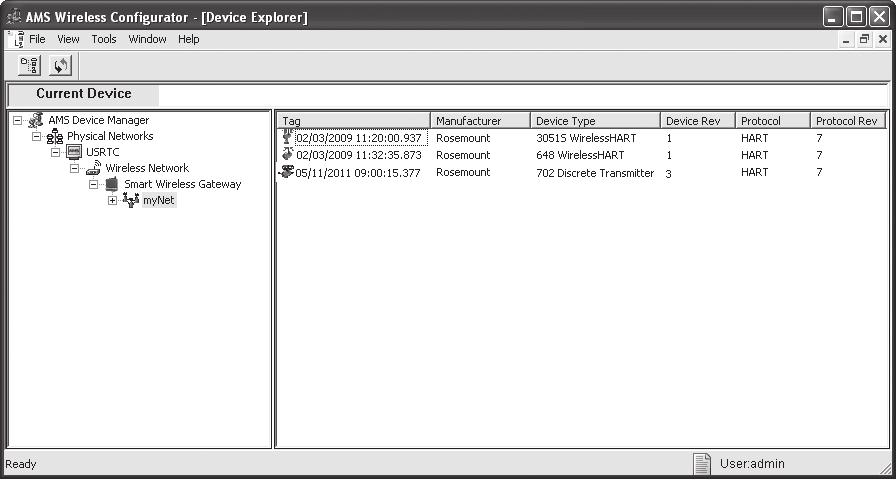
Task: Click HART protocol in the 702 row
Action: coord(754,173)
